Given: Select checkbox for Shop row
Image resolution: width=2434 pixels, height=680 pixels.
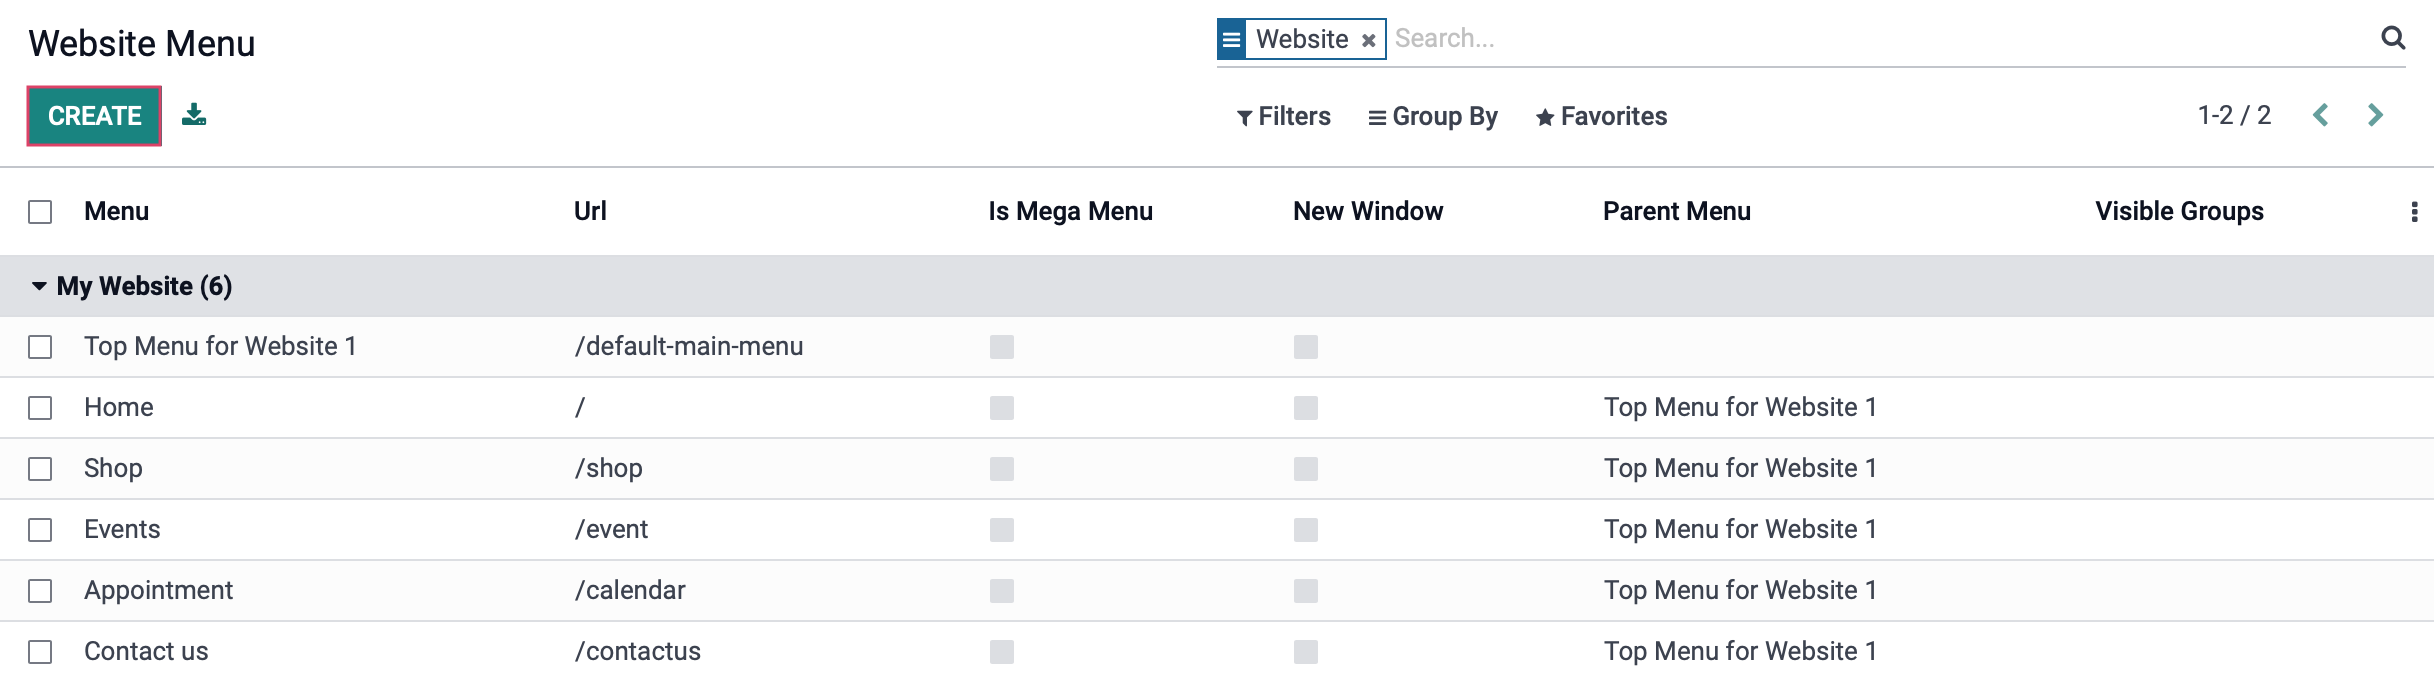Looking at the screenshot, I should click(x=40, y=469).
